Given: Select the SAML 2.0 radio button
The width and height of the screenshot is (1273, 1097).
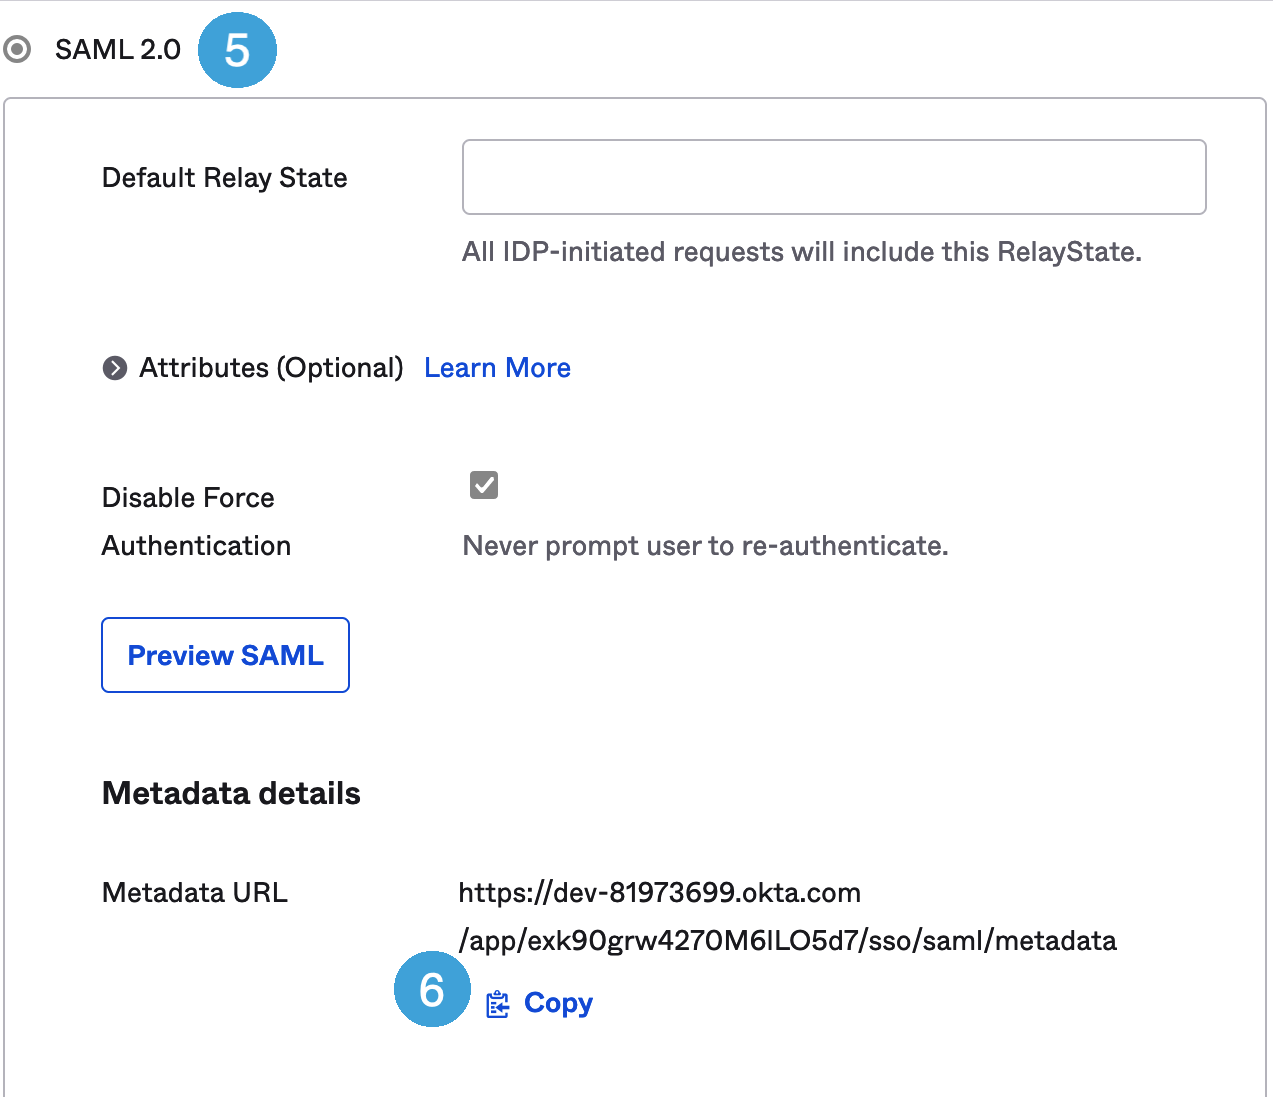Looking at the screenshot, I should point(17,49).
